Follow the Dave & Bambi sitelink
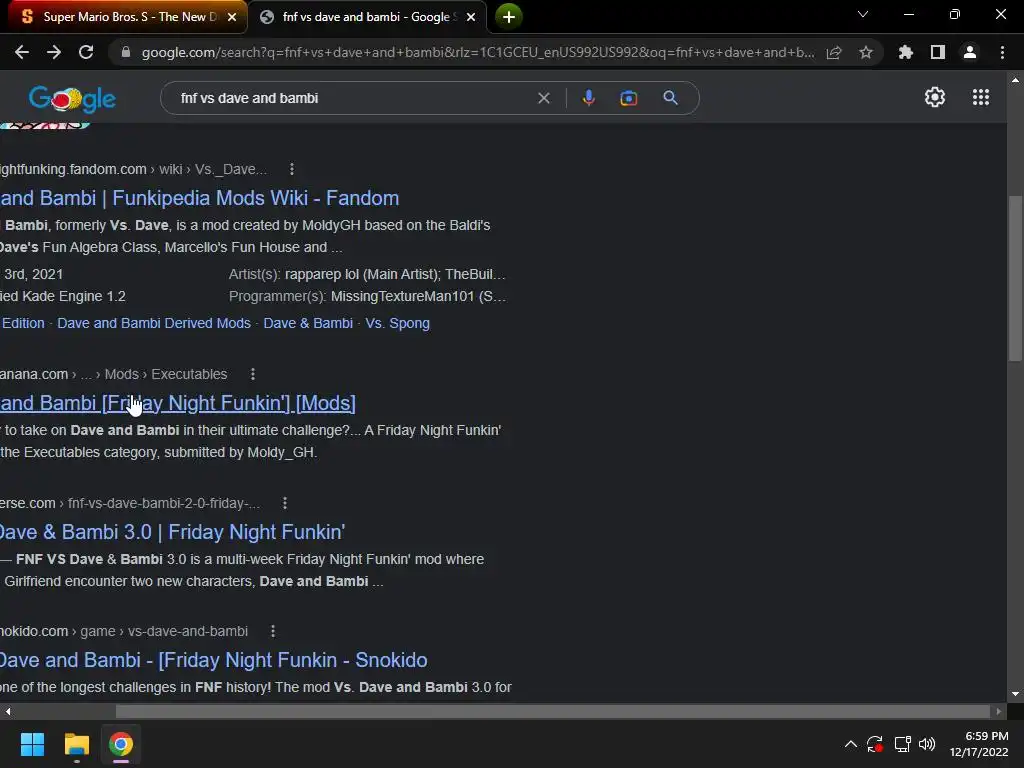1024x768 pixels. [308, 323]
